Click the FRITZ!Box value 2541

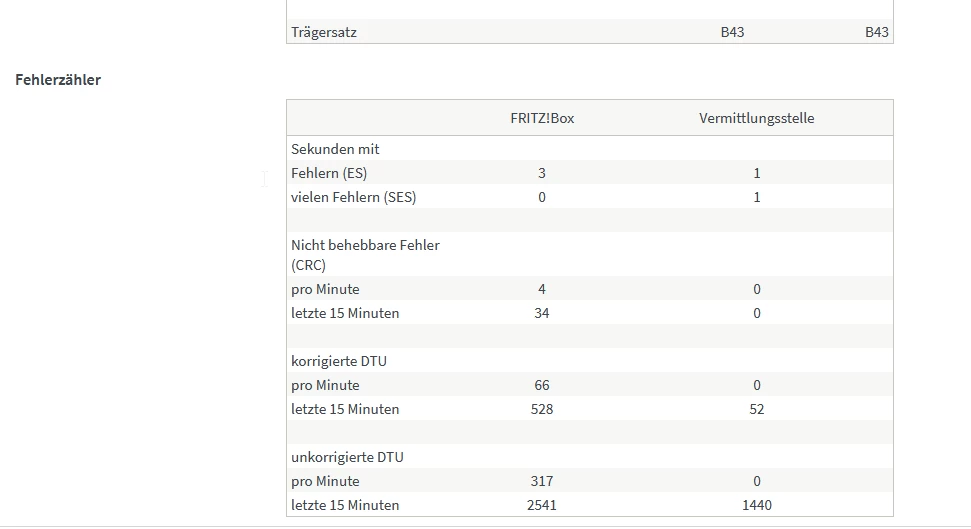[542, 505]
